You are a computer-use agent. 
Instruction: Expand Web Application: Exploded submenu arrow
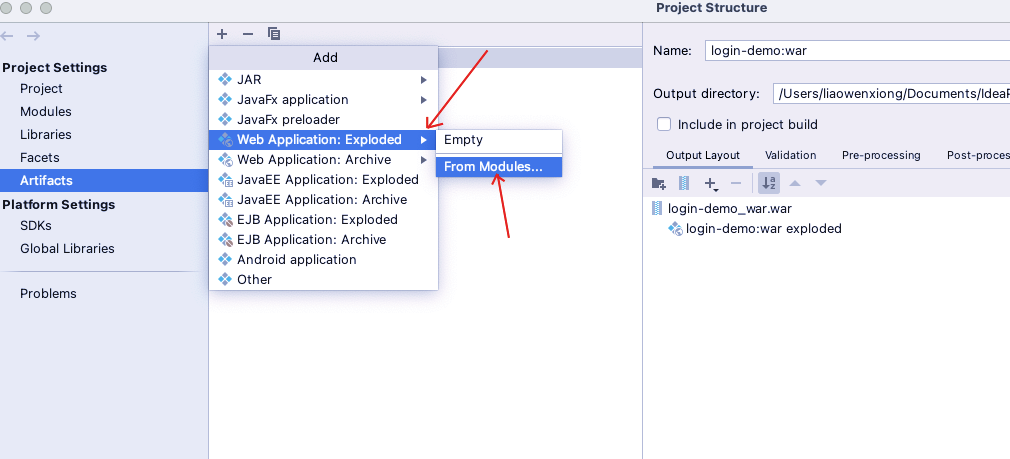[424, 140]
